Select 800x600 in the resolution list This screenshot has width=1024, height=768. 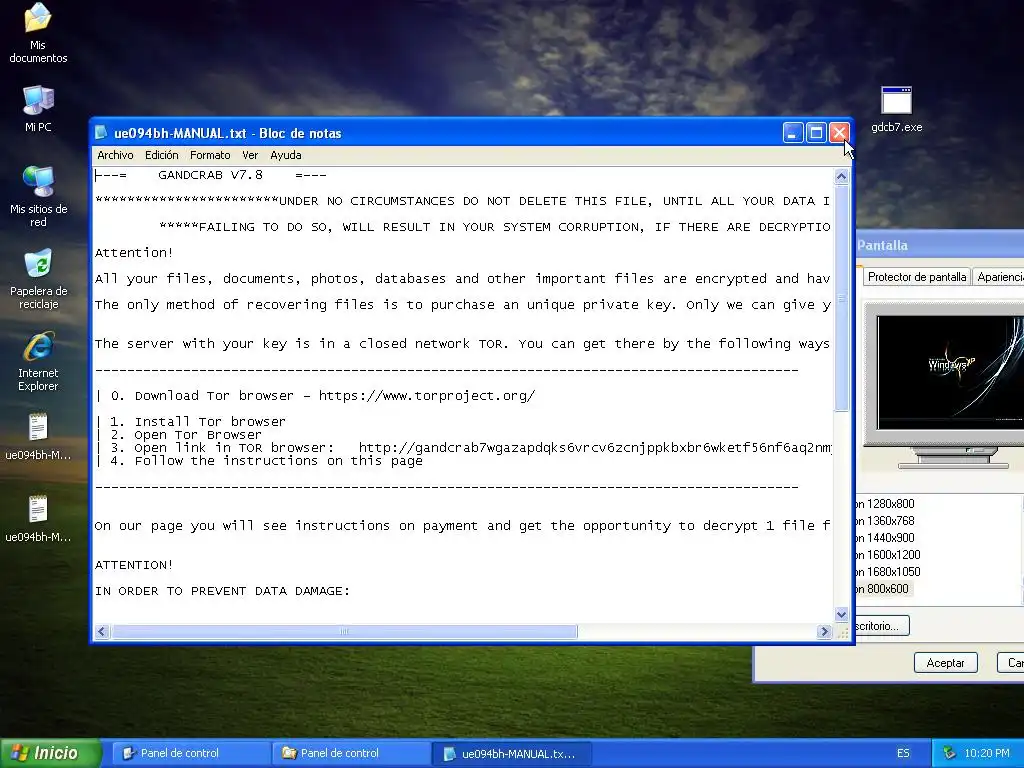pyautogui.click(x=882, y=588)
